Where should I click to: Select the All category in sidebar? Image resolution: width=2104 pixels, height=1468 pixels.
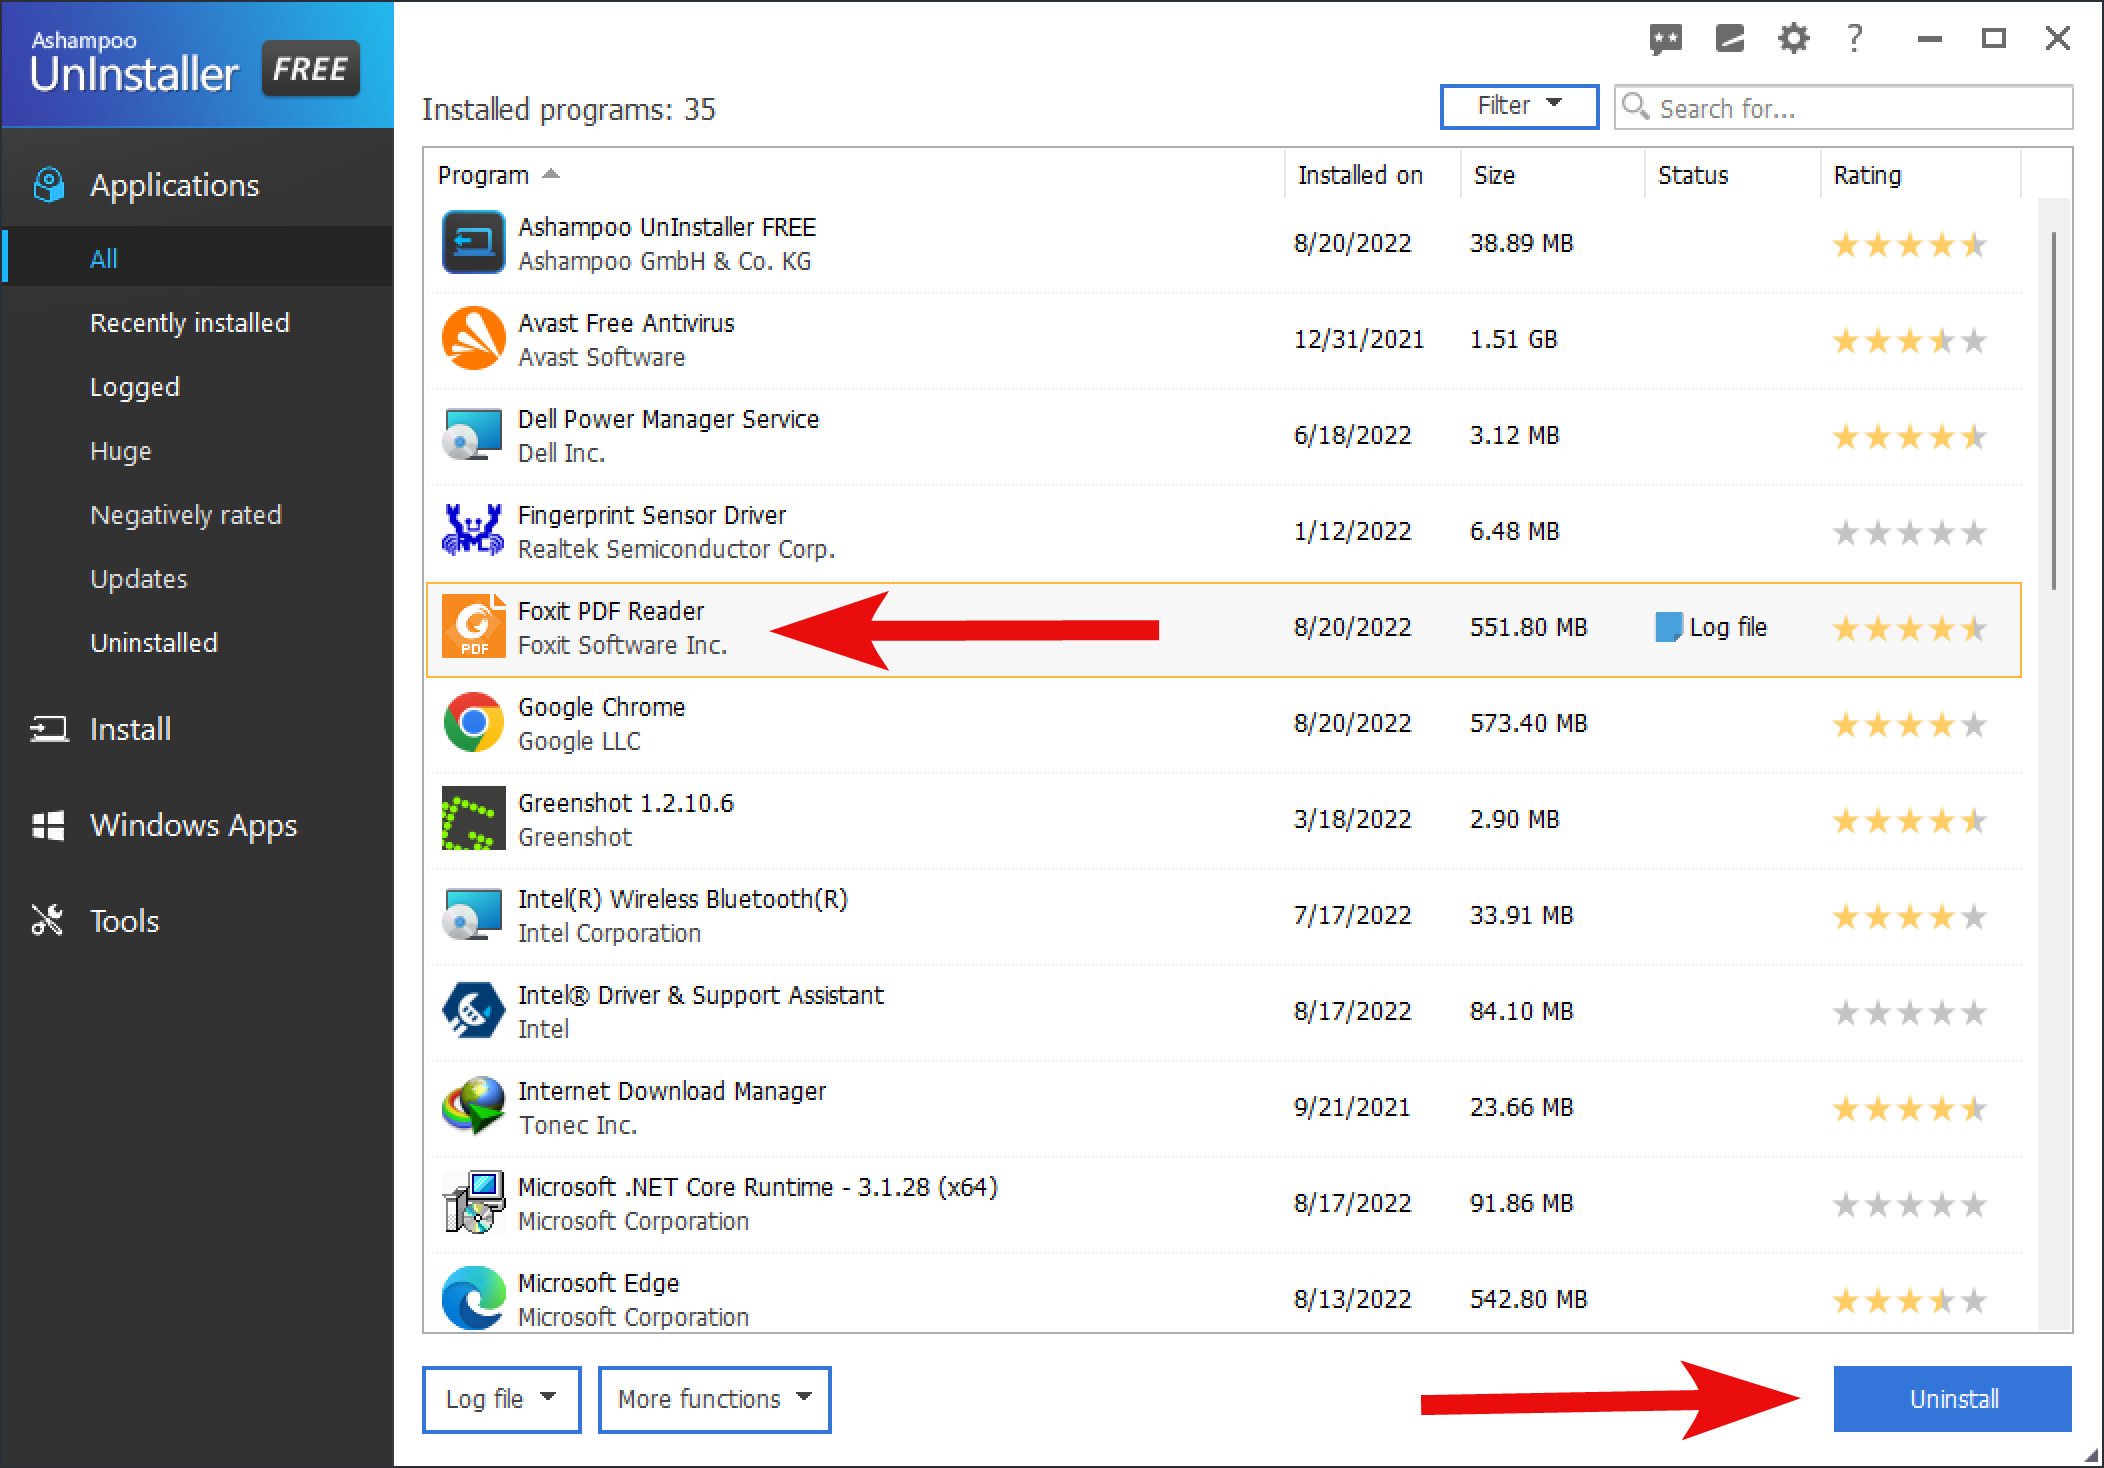coord(198,258)
